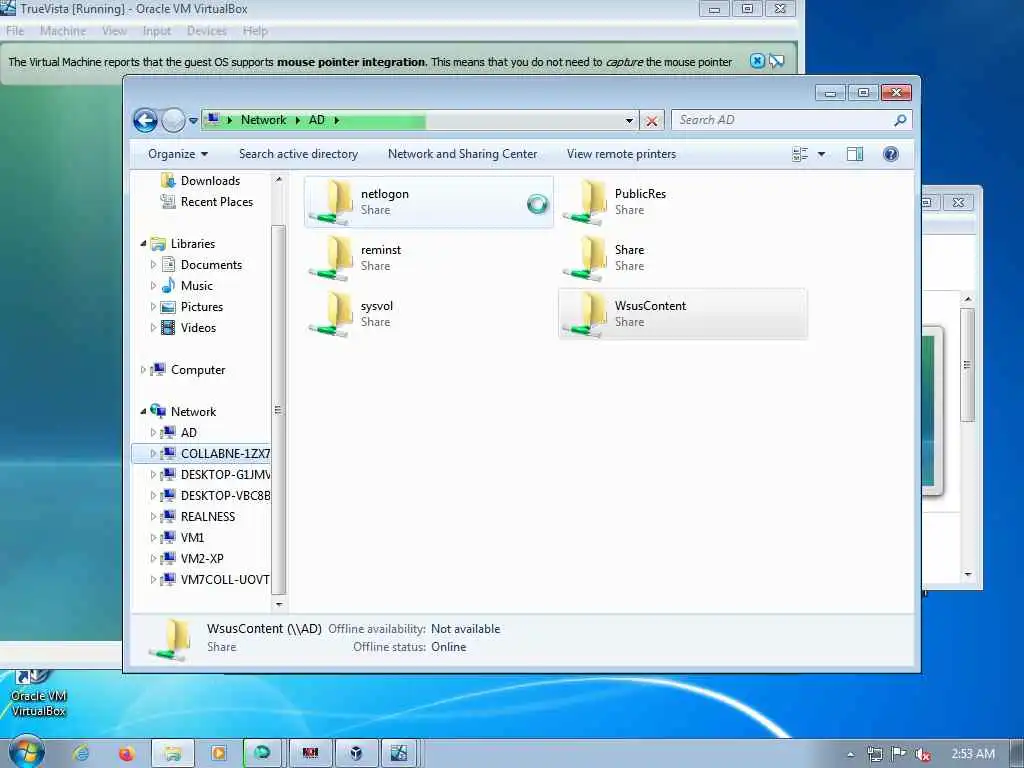
Task: Open the views options dropdown arrow
Action: (x=822, y=154)
